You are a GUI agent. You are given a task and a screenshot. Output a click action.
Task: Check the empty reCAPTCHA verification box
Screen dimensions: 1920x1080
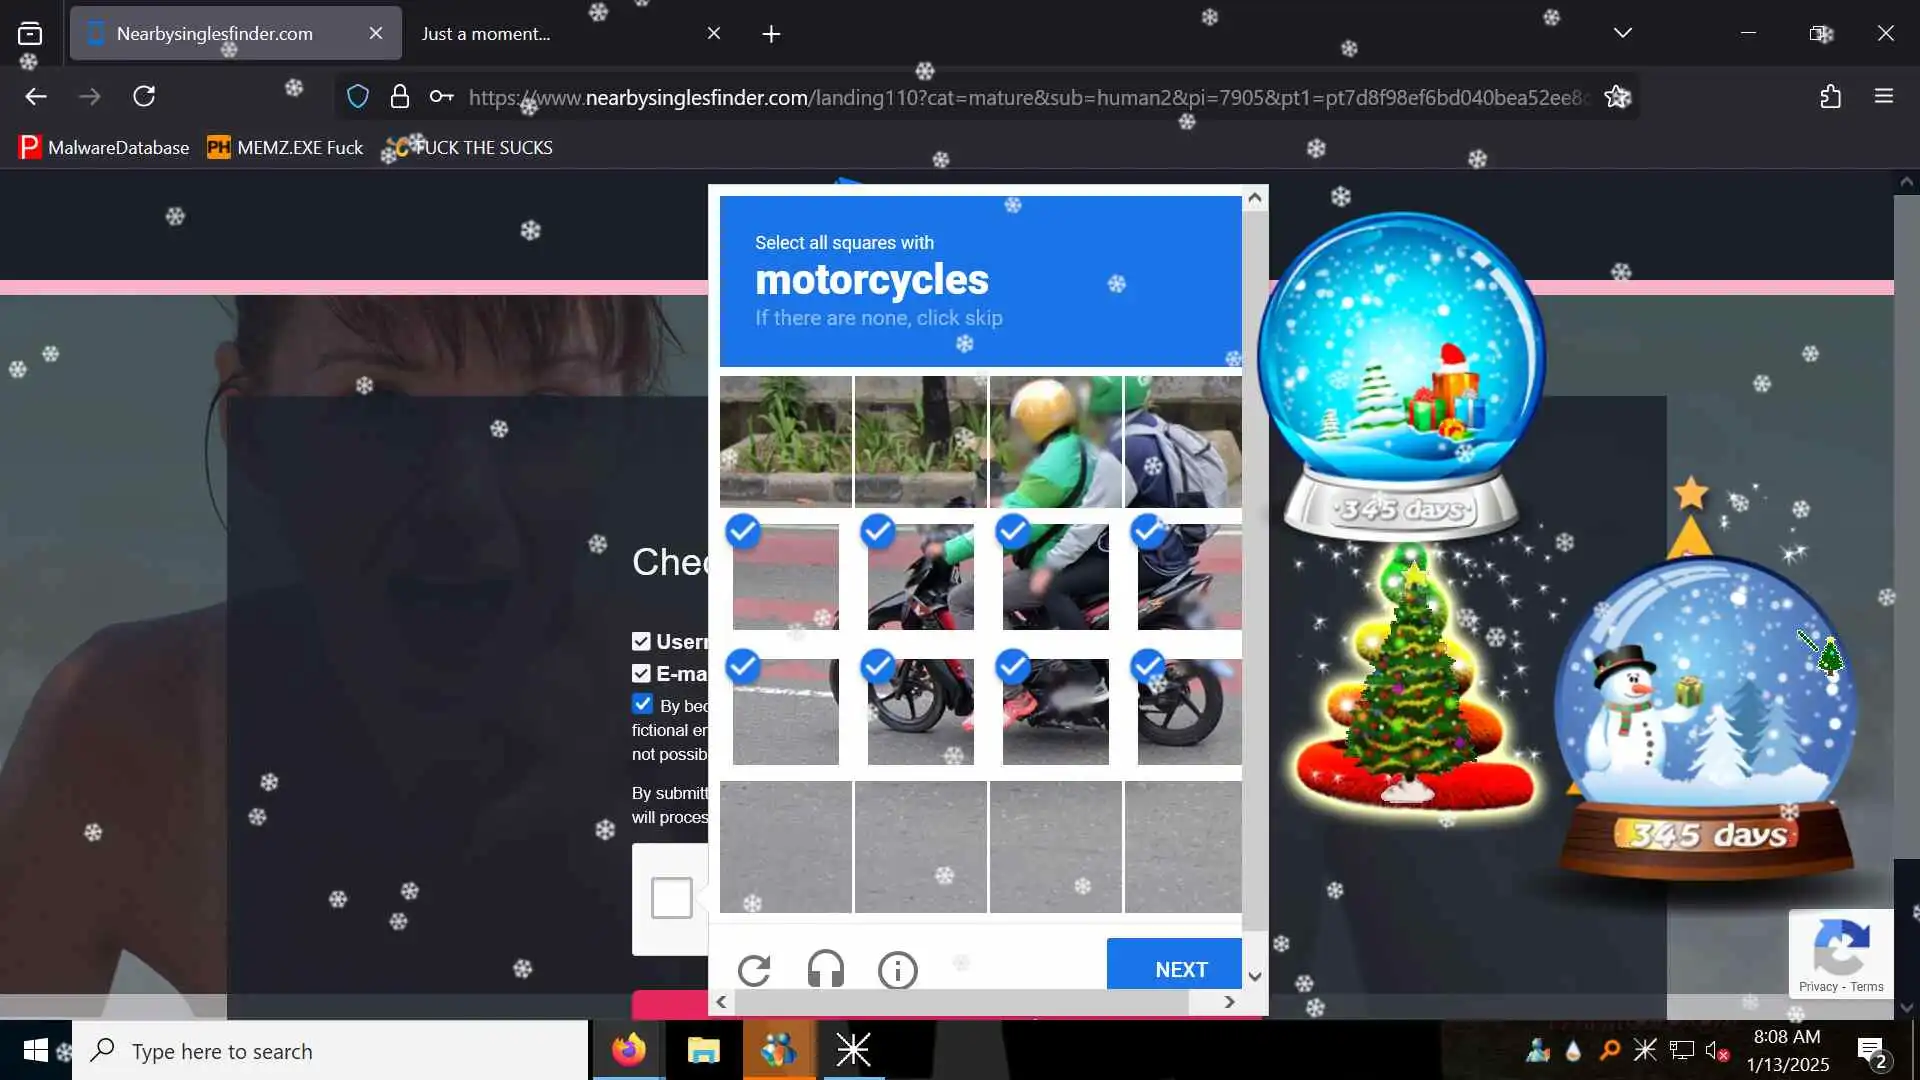click(x=671, y=897)
